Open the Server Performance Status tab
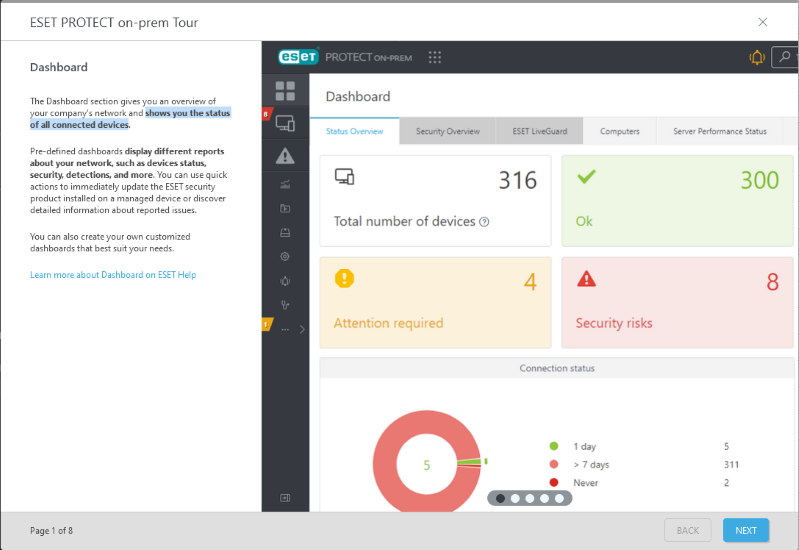 point(719,131)
